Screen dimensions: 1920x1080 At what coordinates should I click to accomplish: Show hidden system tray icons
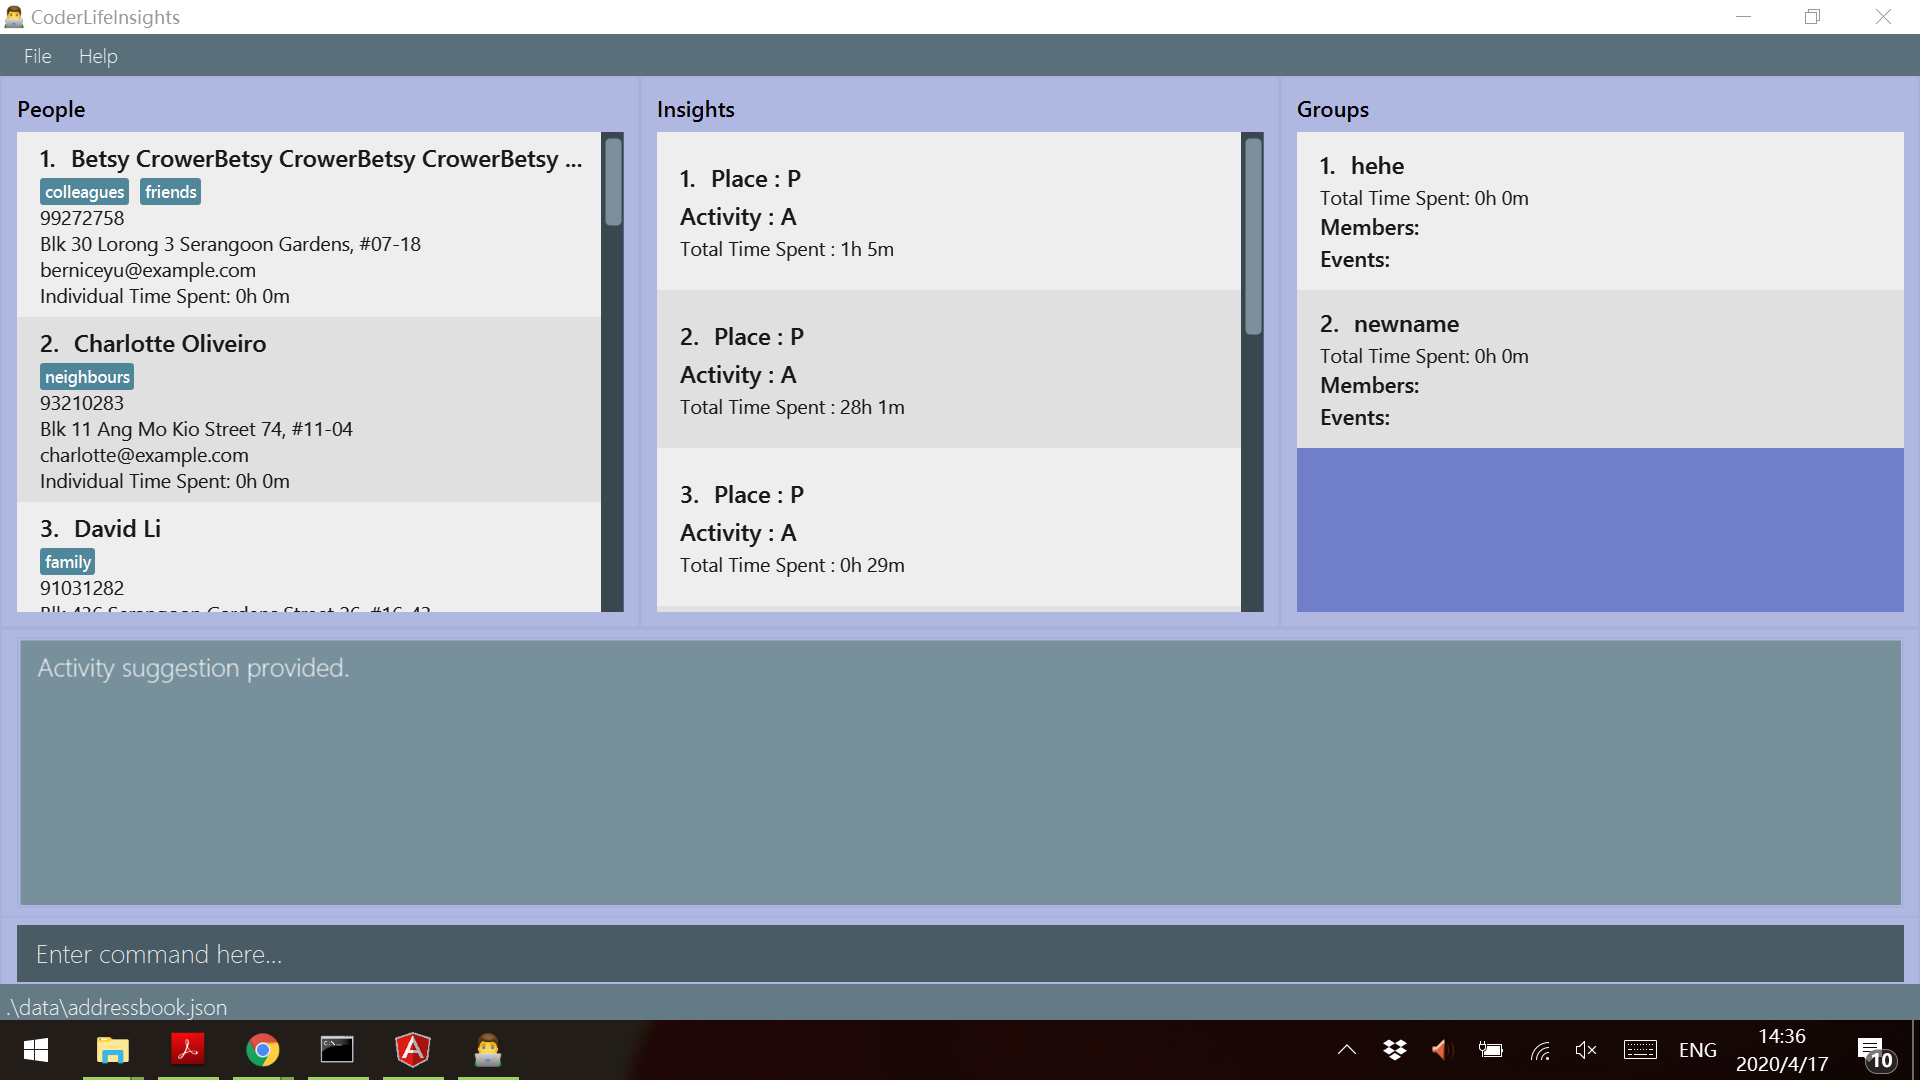pos(1347,1050)
